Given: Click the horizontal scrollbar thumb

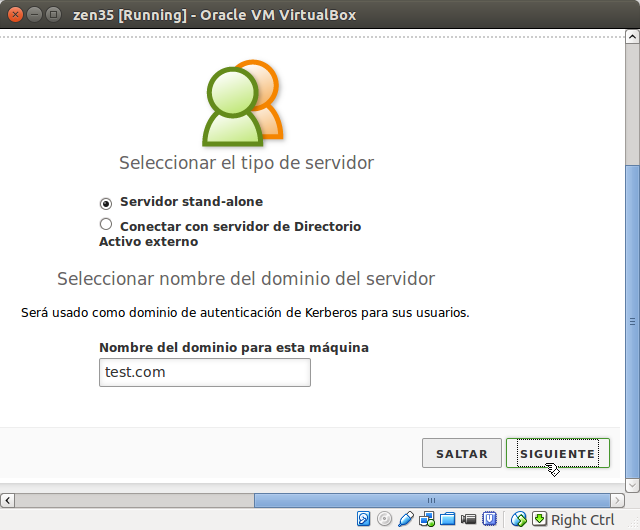Looking at the screenshot, I should click(432, 500).
